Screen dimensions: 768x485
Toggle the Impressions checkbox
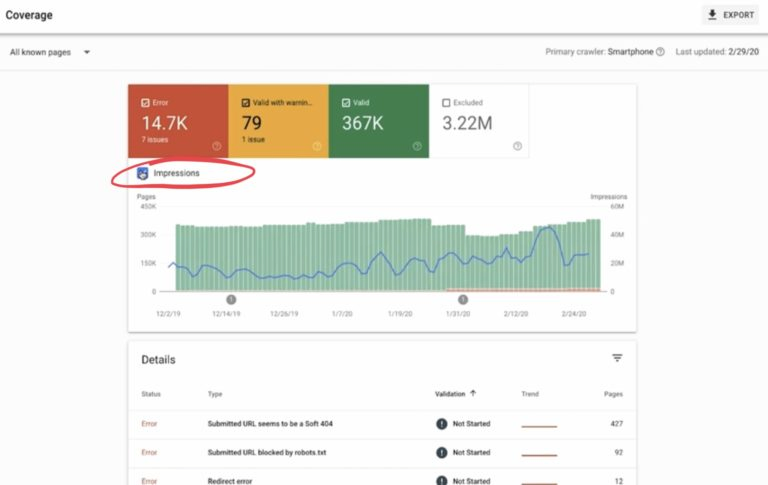pyautogui.click(x=143, y=173)
